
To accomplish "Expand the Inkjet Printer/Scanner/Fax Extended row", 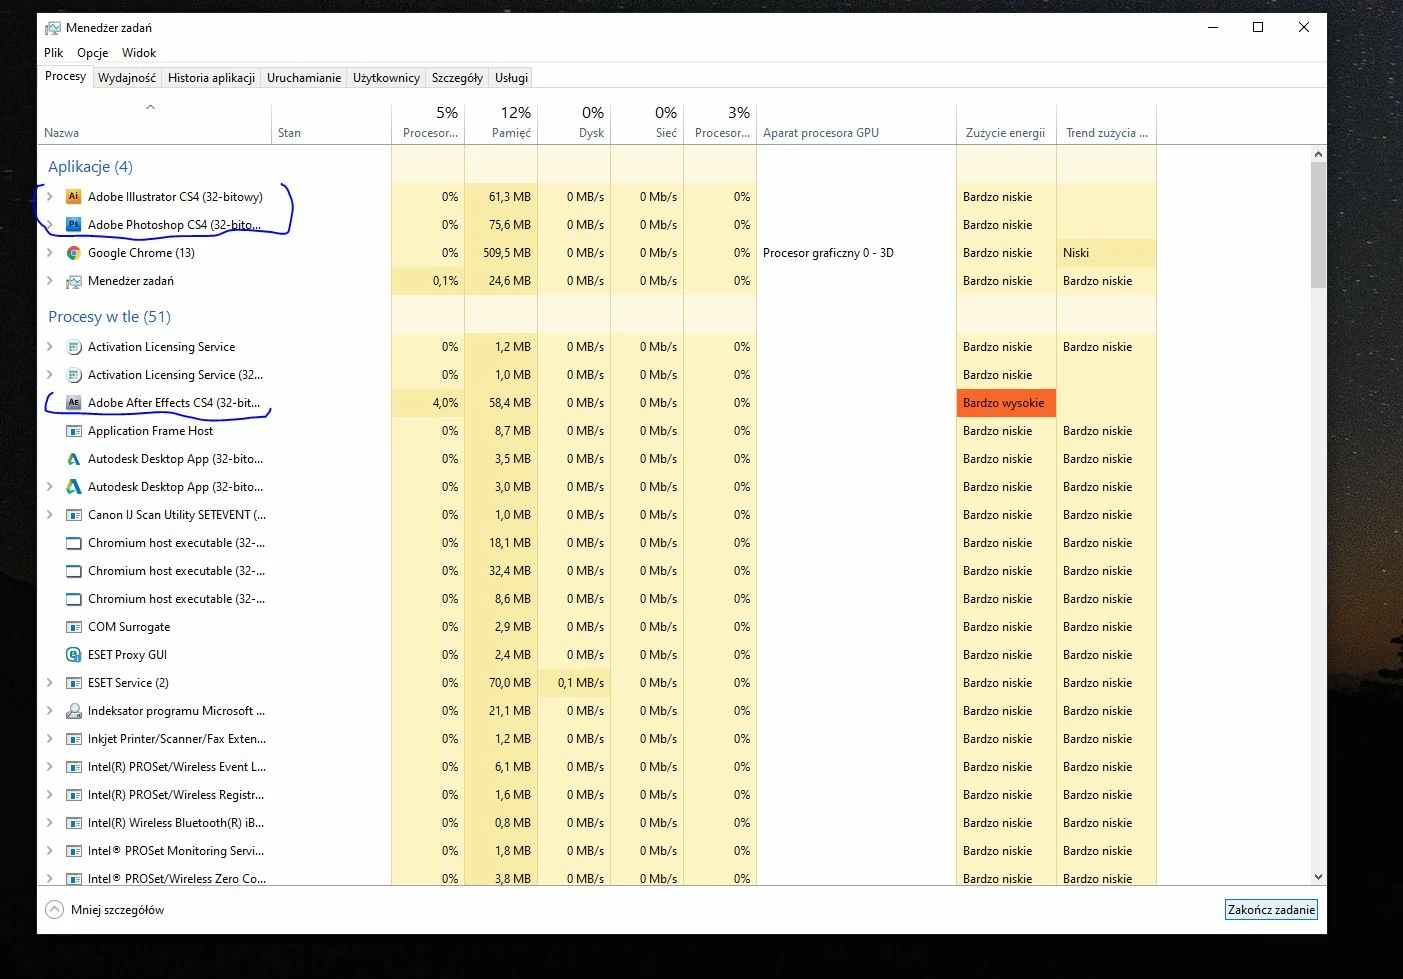I will (x=50, y=739).
